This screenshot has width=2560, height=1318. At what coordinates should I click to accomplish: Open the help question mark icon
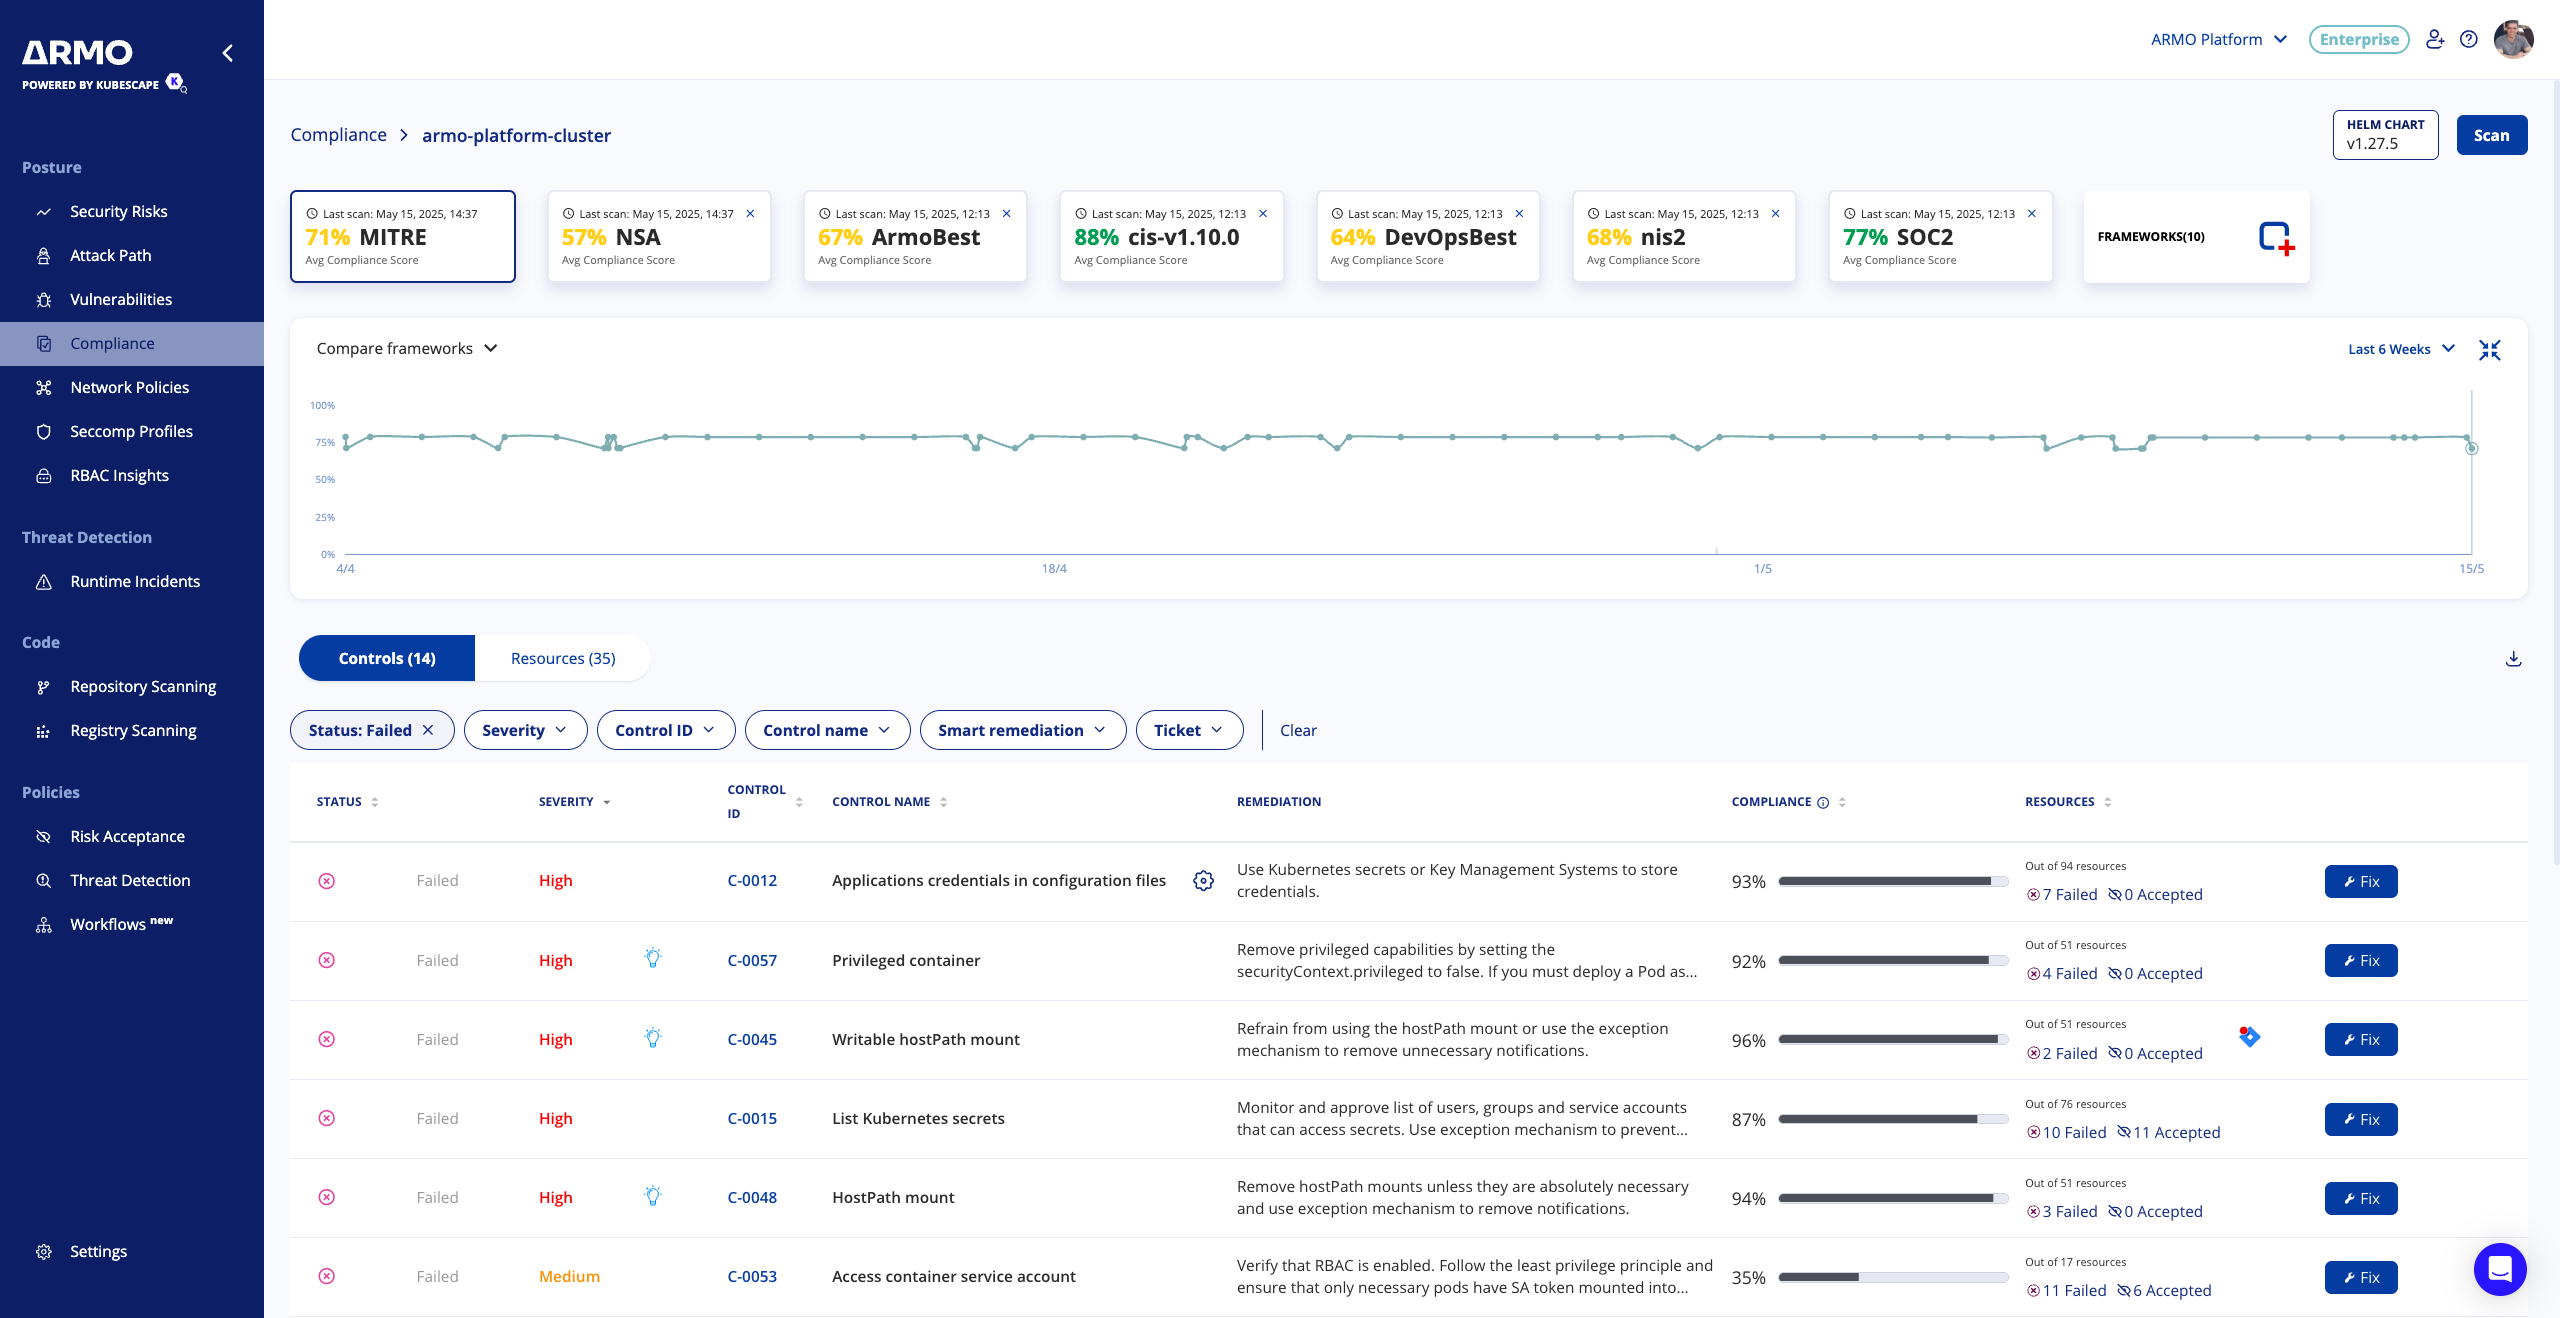(x=2469, y=40)
